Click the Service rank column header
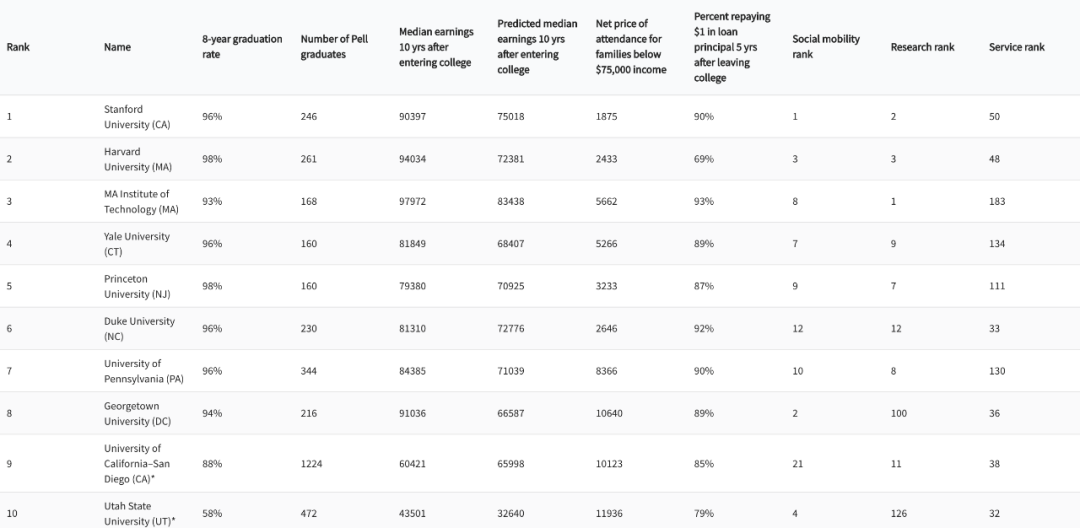The width and height of the screenshot is (1080, 528). pyautogui.click(x=1016, y=47)
